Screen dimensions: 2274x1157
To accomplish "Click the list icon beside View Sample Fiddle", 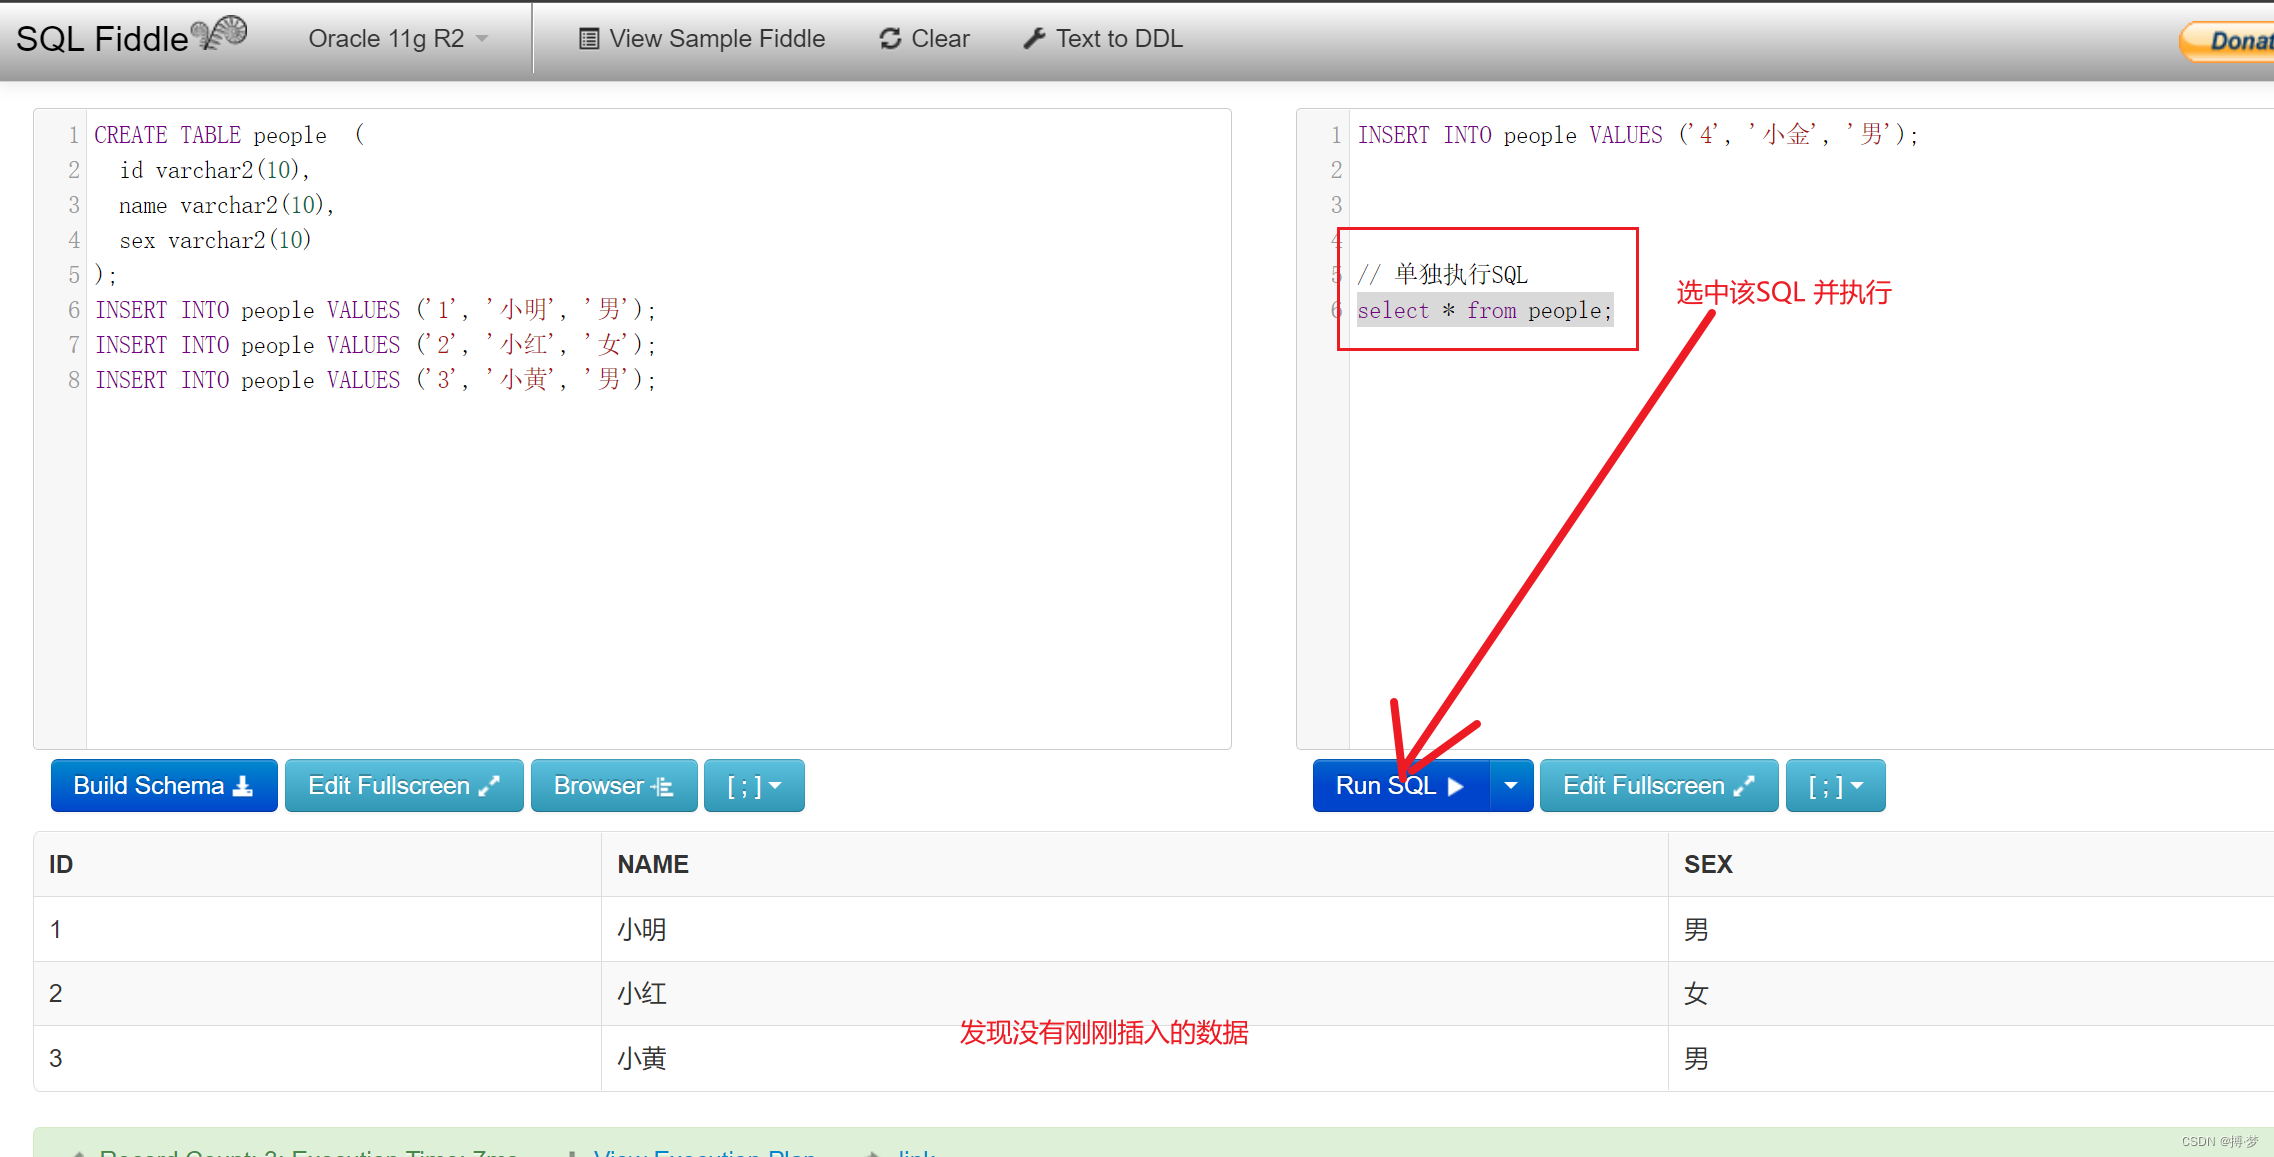I will point(589,39).
